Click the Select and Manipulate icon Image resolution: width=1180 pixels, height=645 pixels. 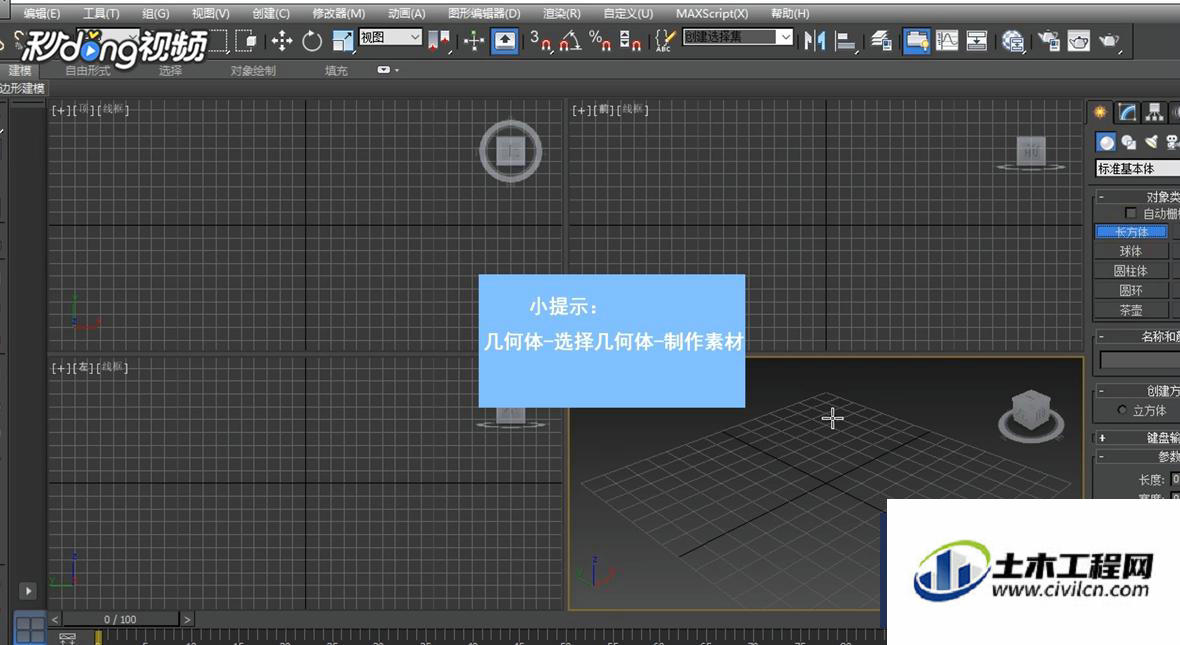tap(473, 41)
